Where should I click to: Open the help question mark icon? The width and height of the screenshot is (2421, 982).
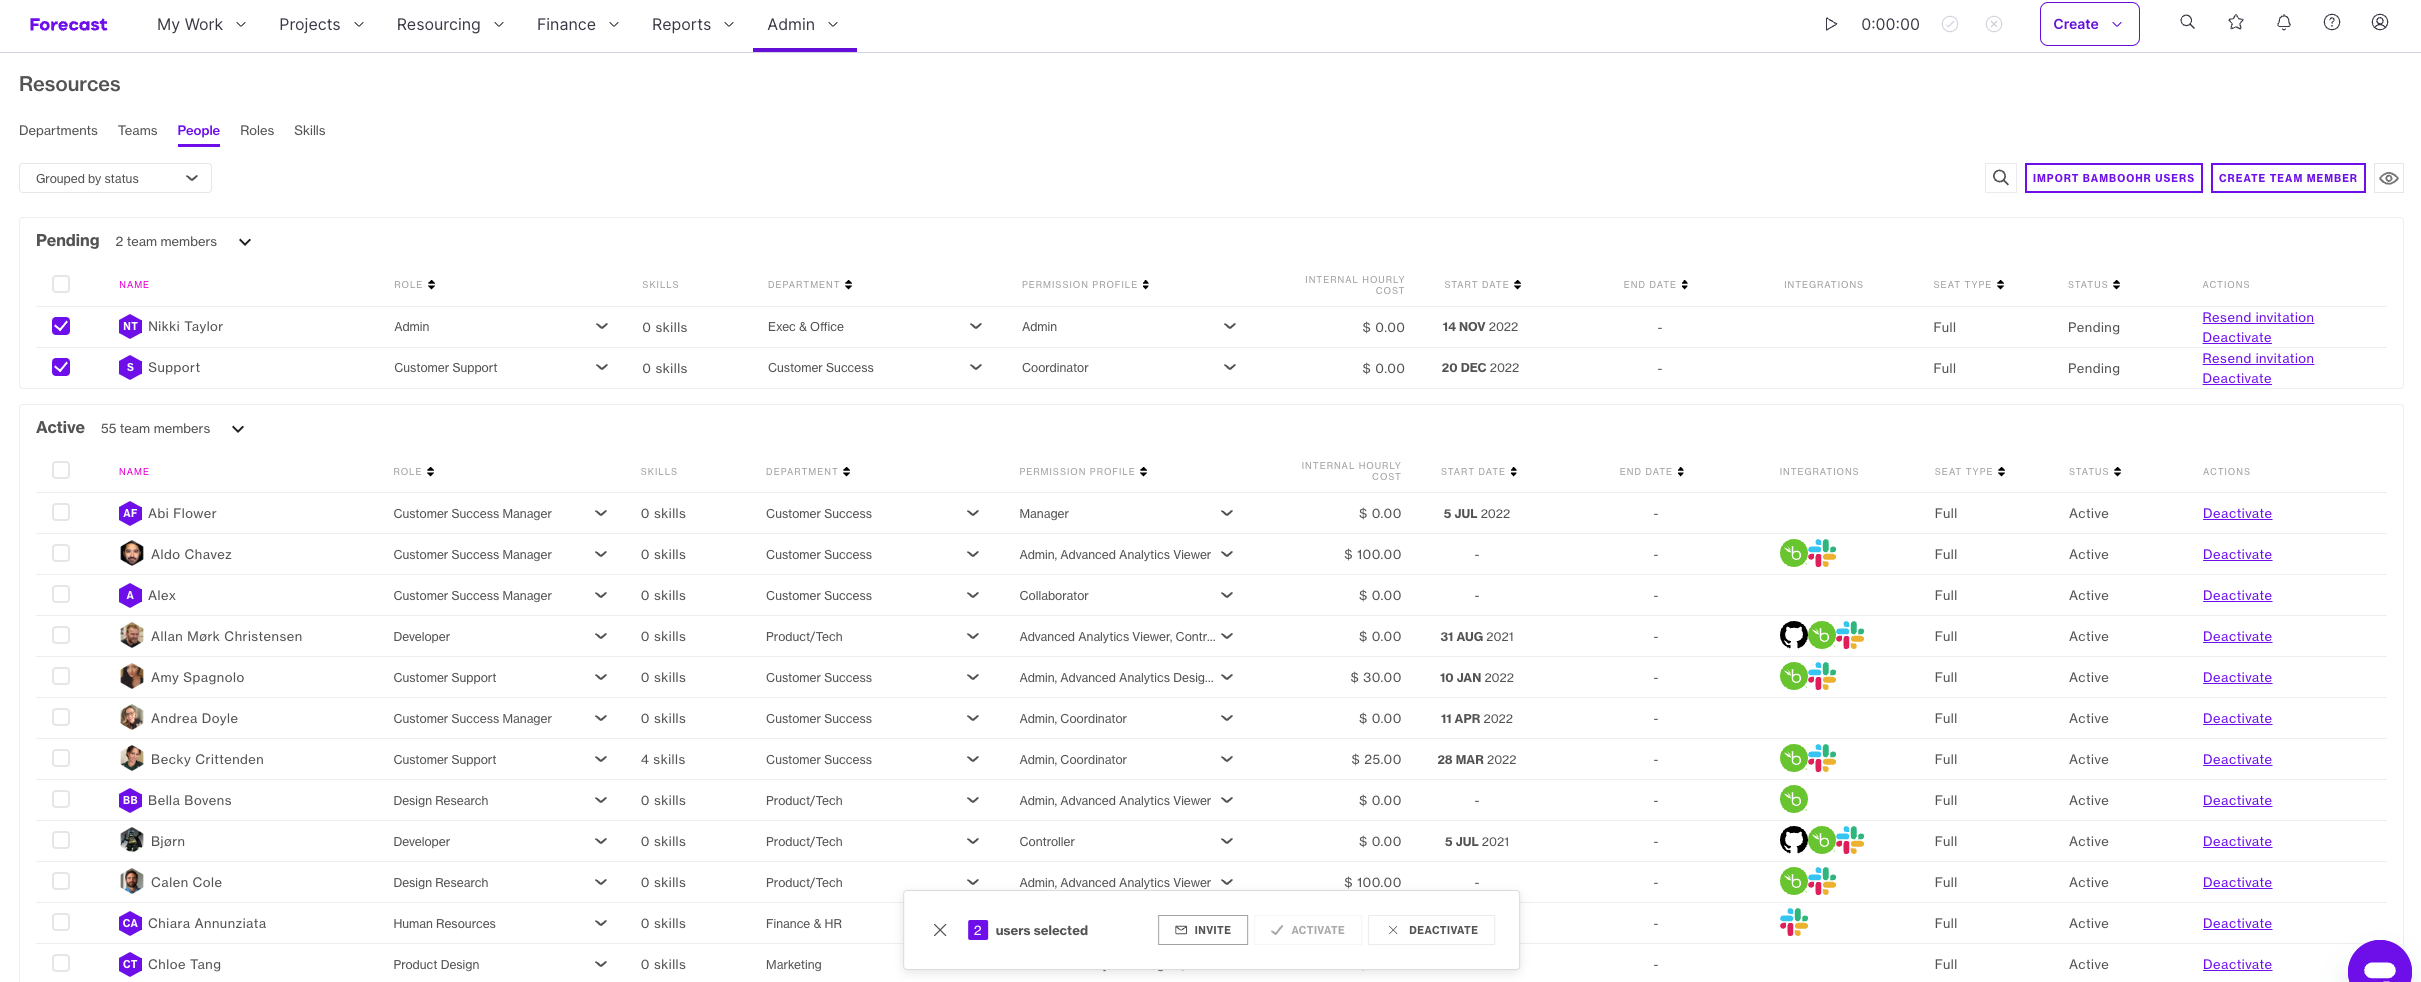click(x=2332, y=22)
